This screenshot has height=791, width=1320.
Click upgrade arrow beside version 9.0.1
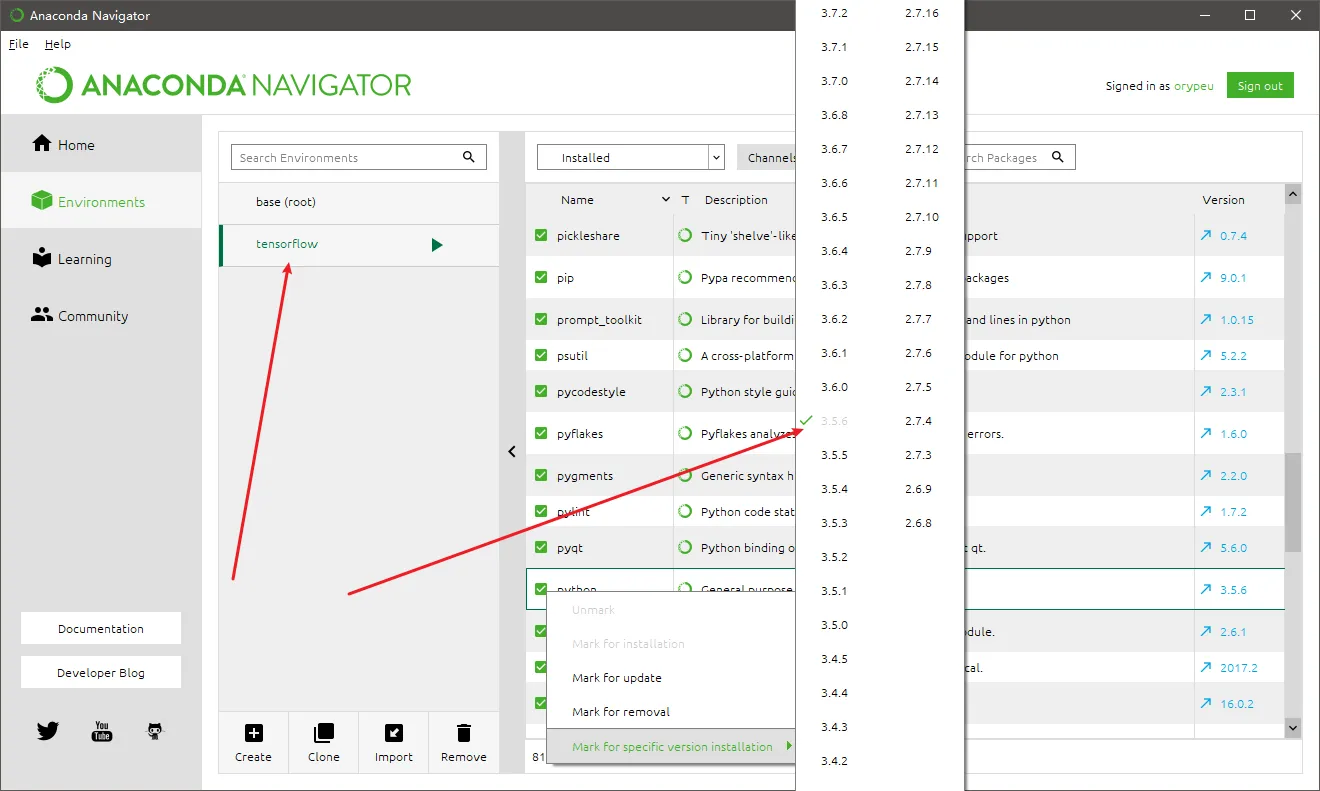tap(1205, 278)
